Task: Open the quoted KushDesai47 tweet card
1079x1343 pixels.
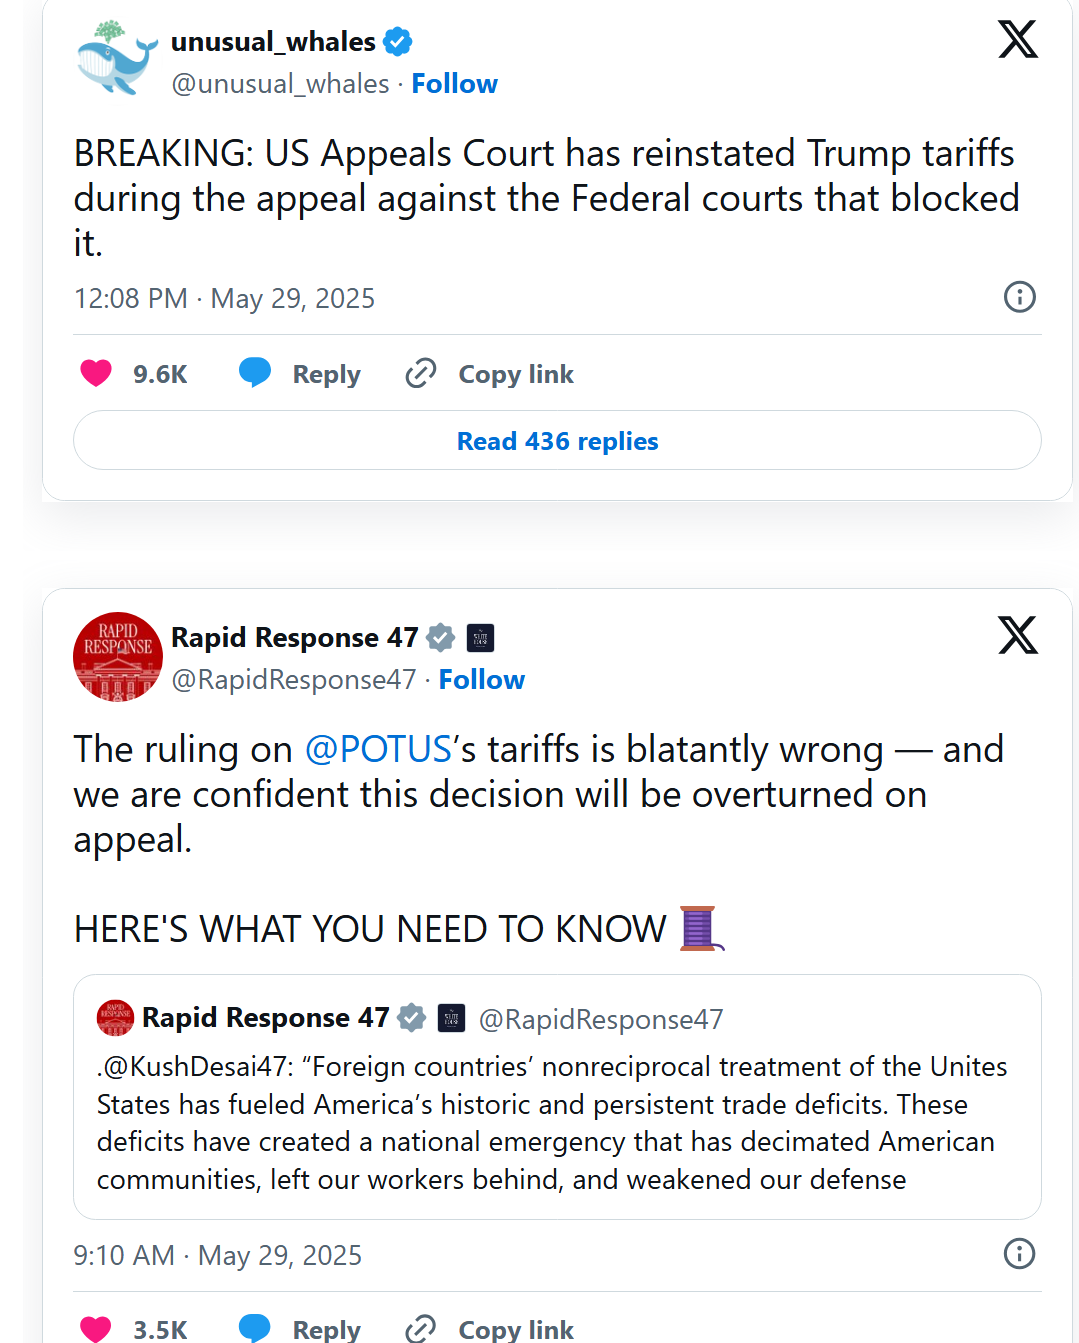Action: coord(557,1122)
